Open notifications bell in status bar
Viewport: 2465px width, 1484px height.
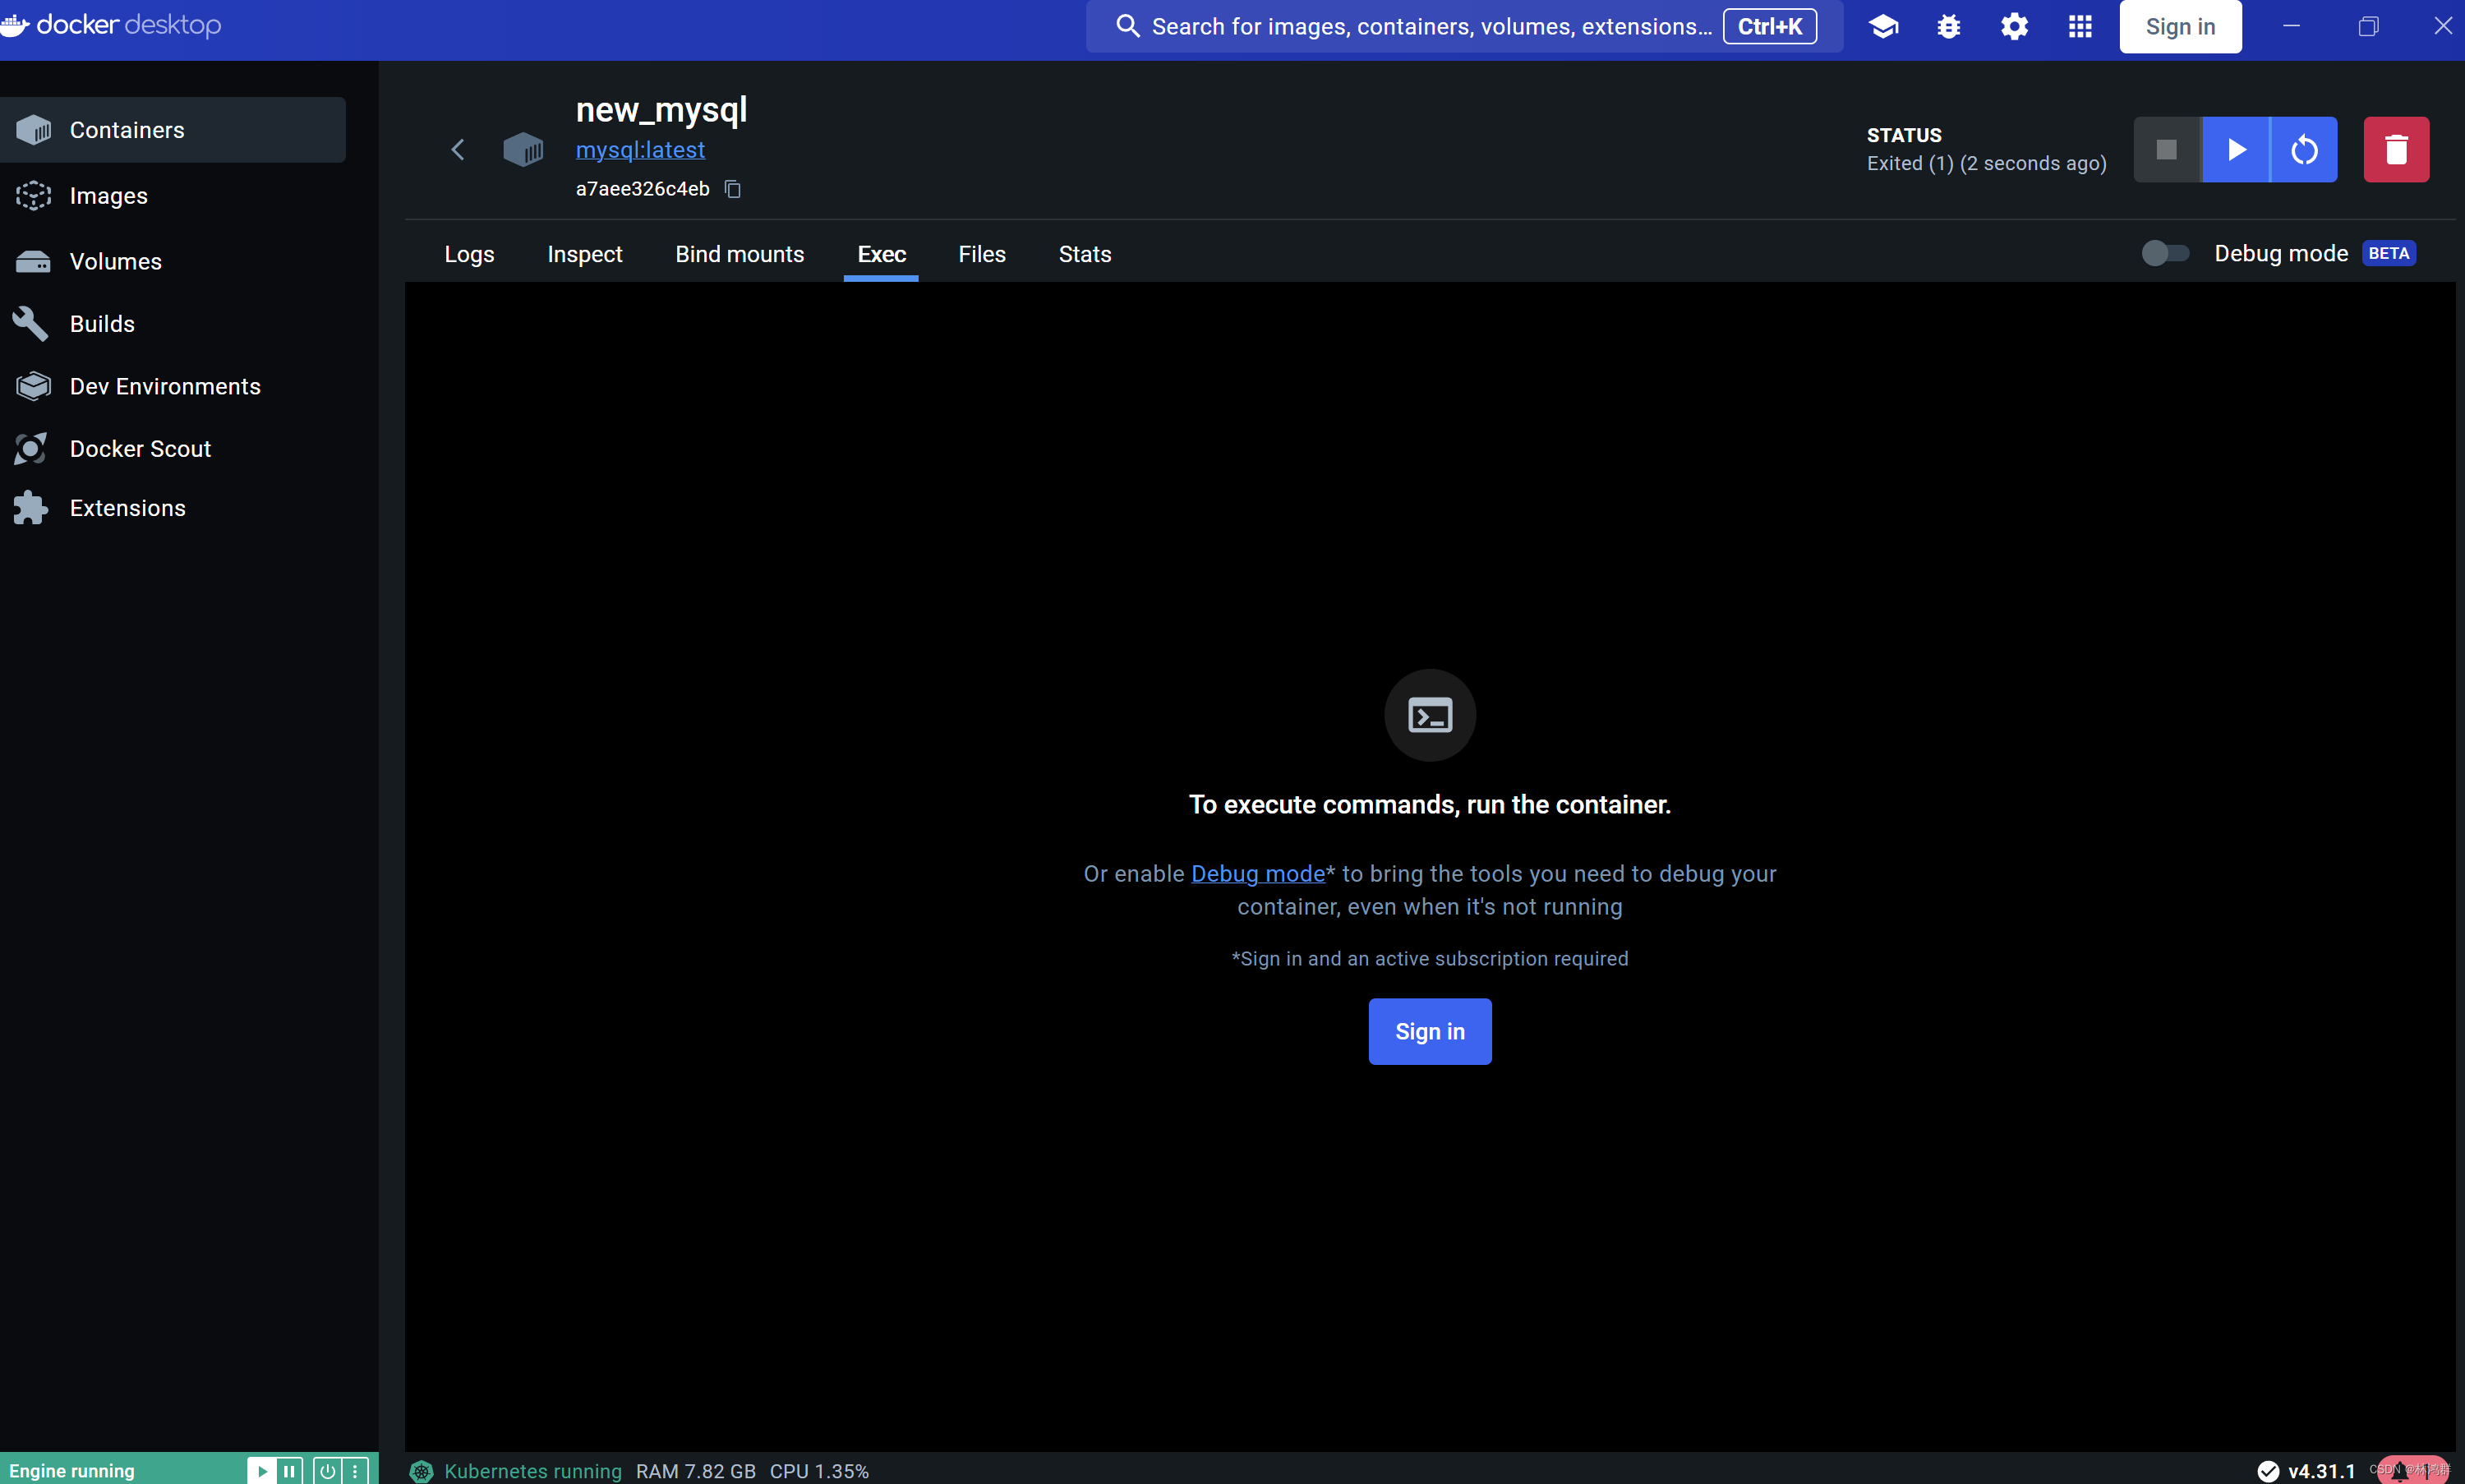[2400, 1471]
